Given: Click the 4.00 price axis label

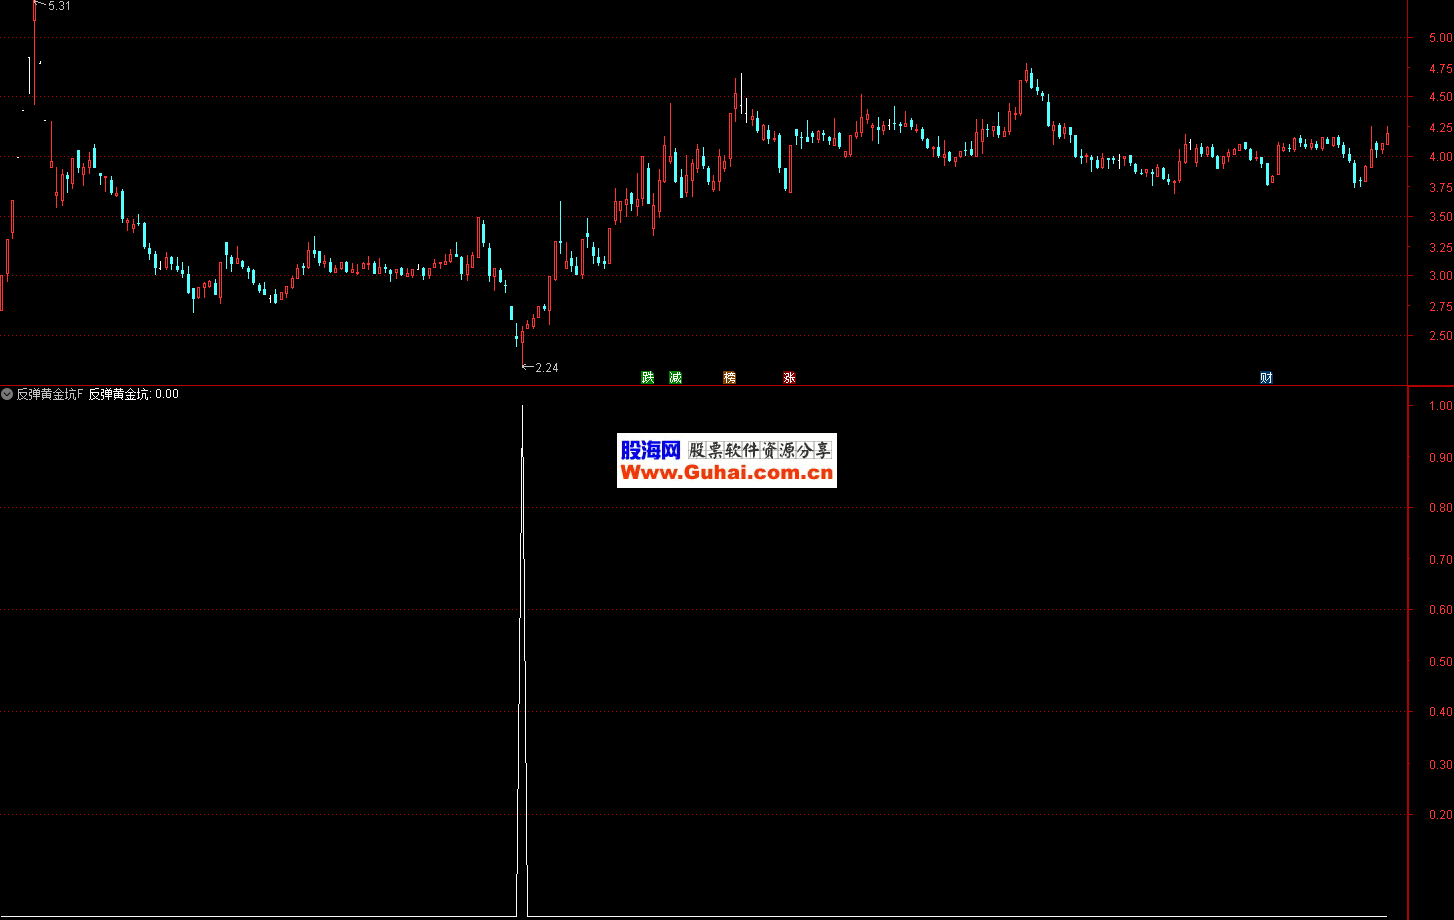Looking at the screenshot, I should [x=1440, y=157].
